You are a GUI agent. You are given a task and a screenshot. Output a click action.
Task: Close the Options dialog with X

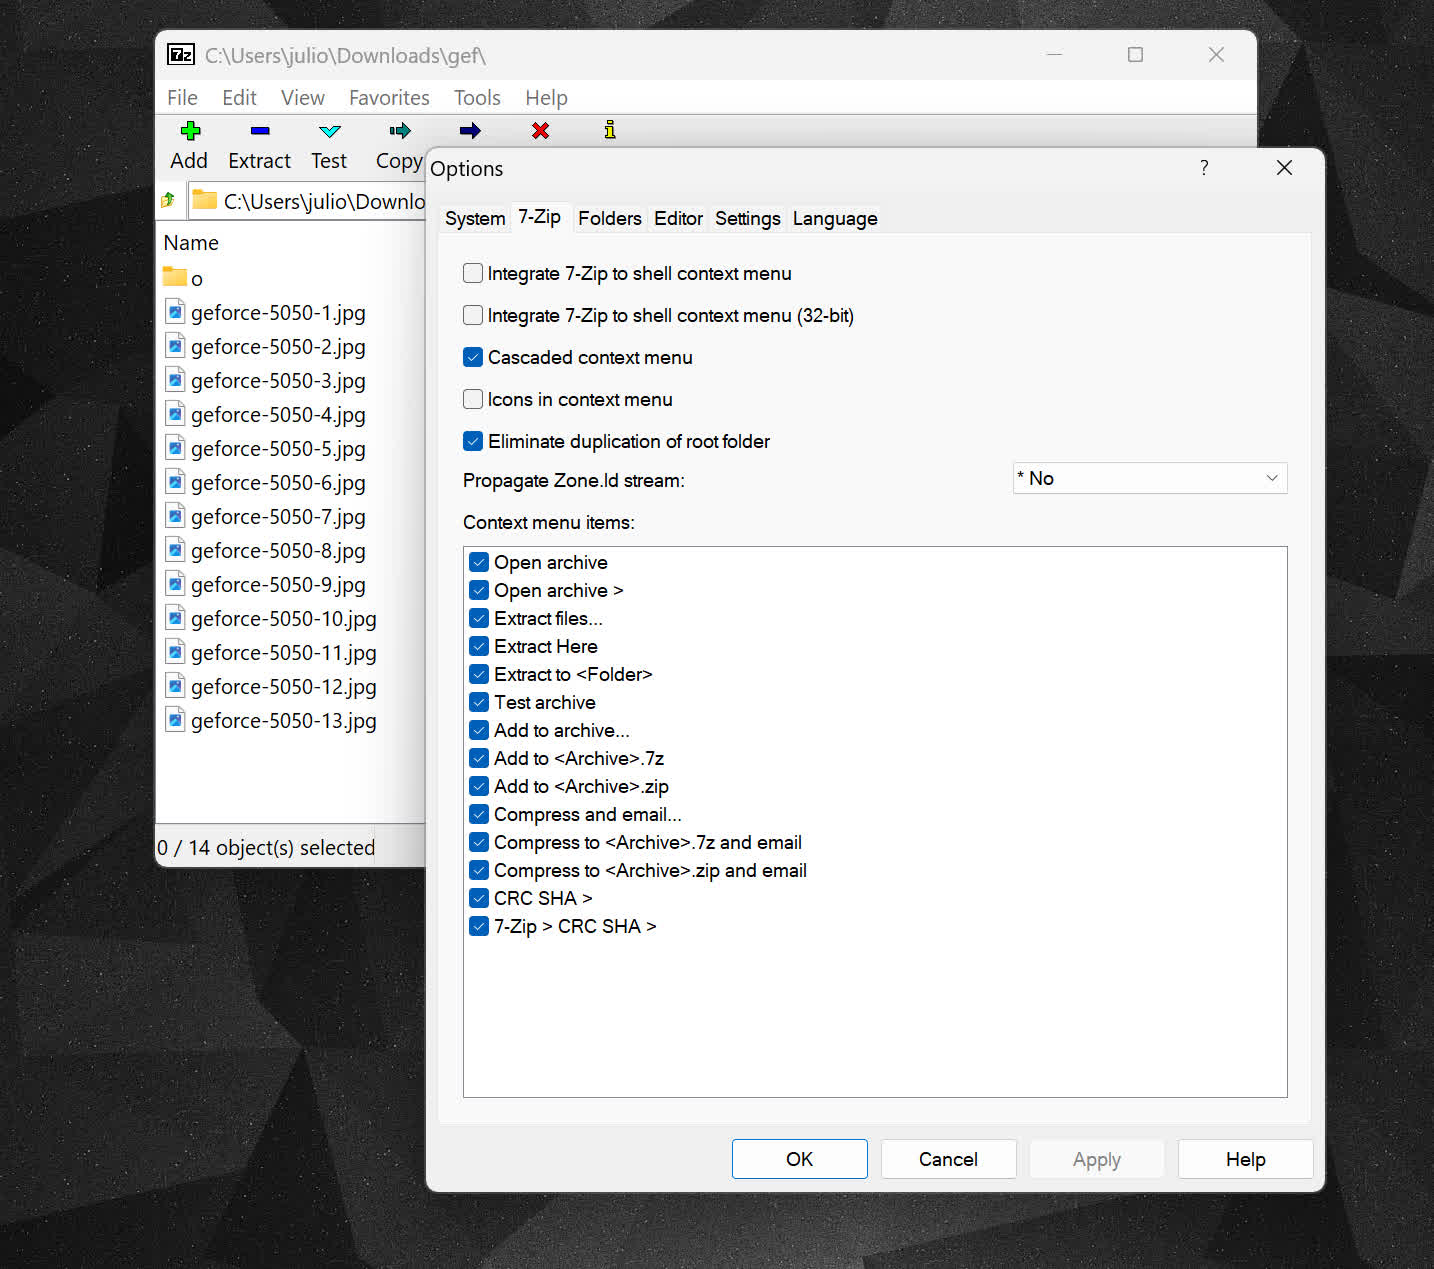[1284, 167]
